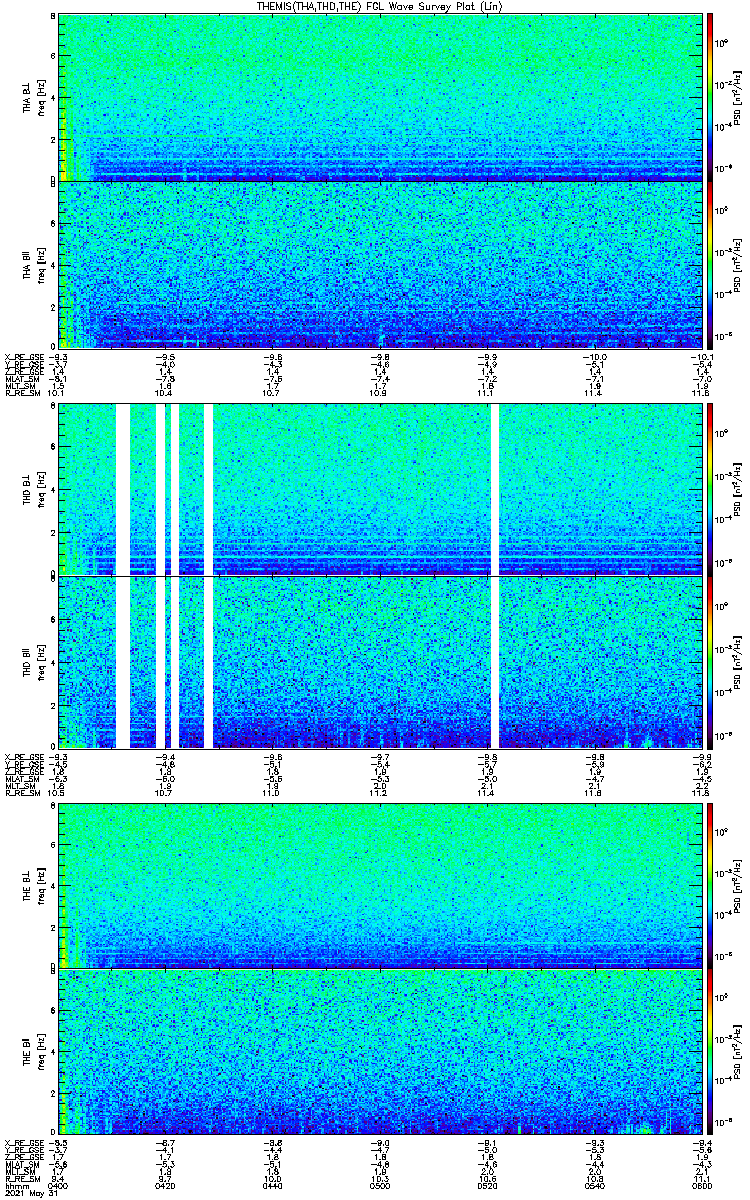Click the 'PSD [nT²/Hz]' label beside the THE B∥ color bar

tap(737, 1051)
